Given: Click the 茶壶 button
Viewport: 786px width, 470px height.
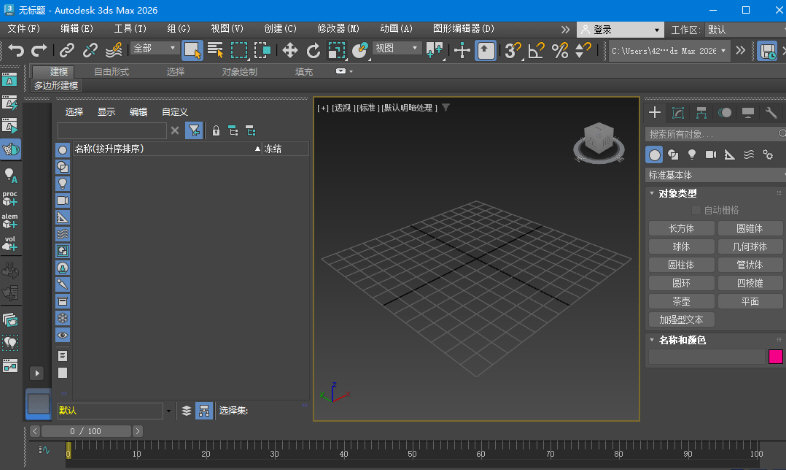Looking at the screenshot, I should click(680, 301).
